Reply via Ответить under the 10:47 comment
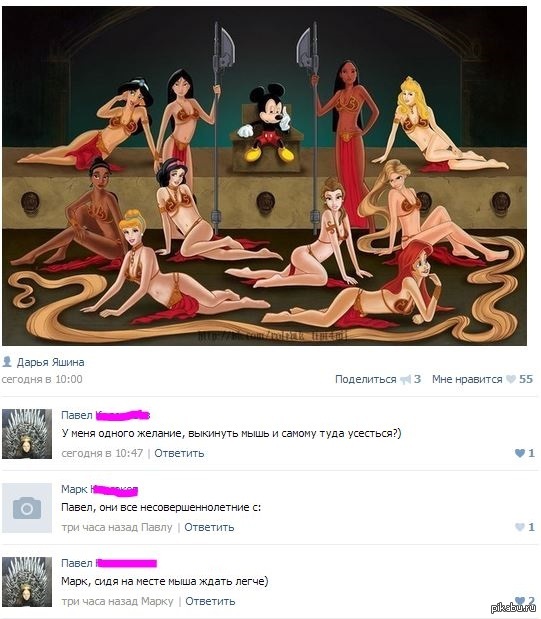Image resolution: width=541 pixels, height=619 pixels. [179, 453]
